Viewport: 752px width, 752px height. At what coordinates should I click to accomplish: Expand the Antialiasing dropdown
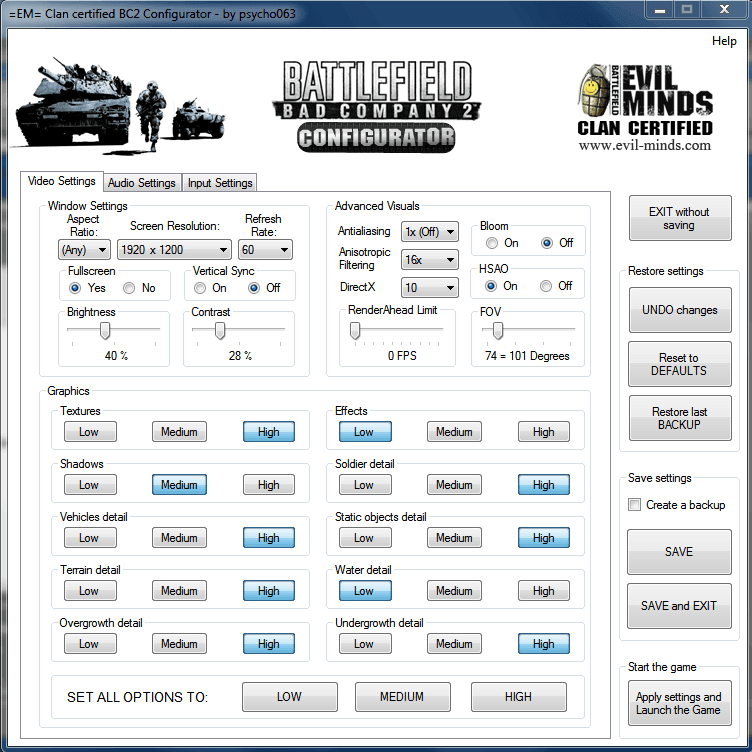429,232
